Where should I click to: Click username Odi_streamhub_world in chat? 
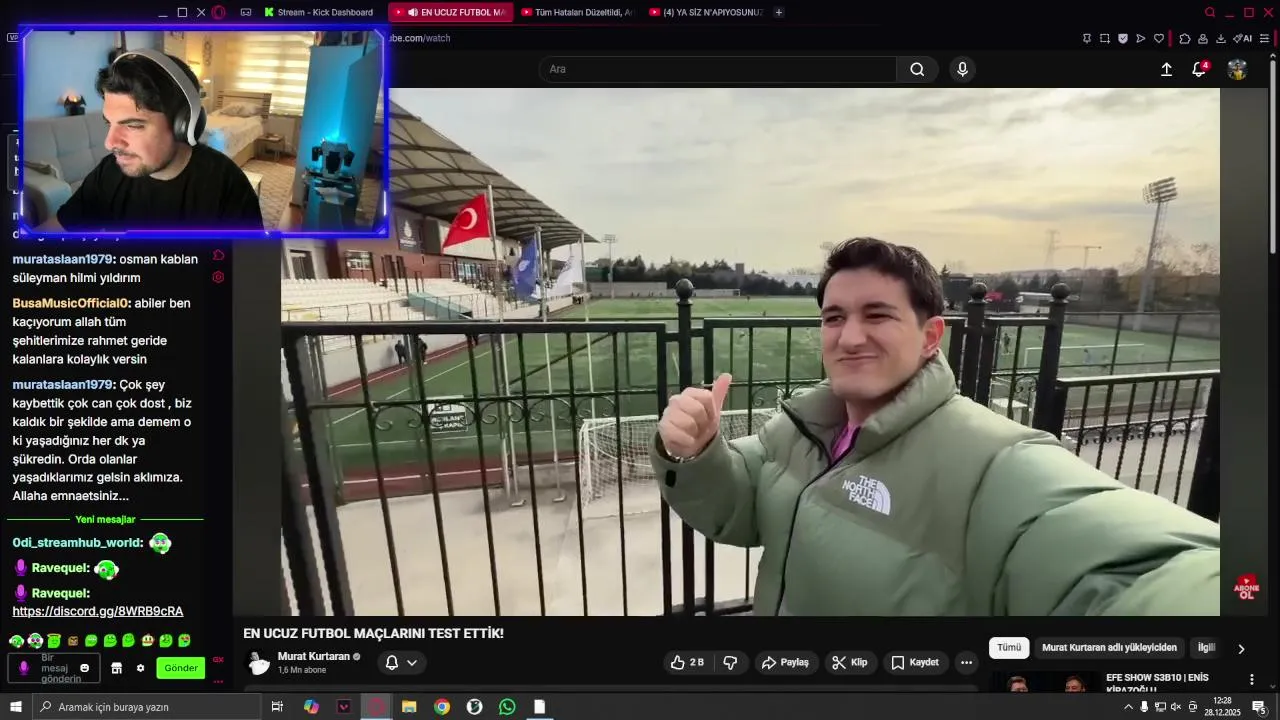[x=77, y=543]
